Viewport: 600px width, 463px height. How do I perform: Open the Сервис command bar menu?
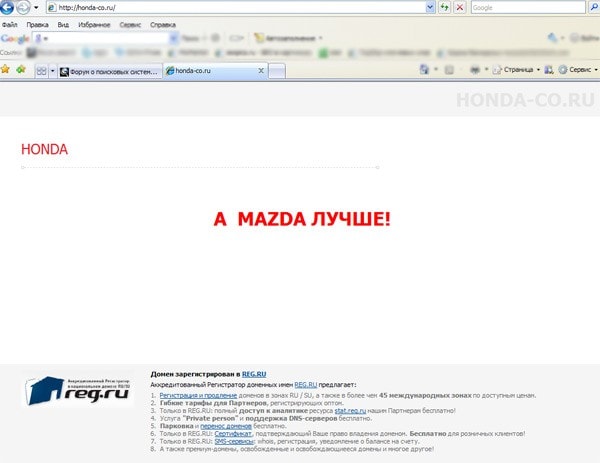[x=578, y=70]
